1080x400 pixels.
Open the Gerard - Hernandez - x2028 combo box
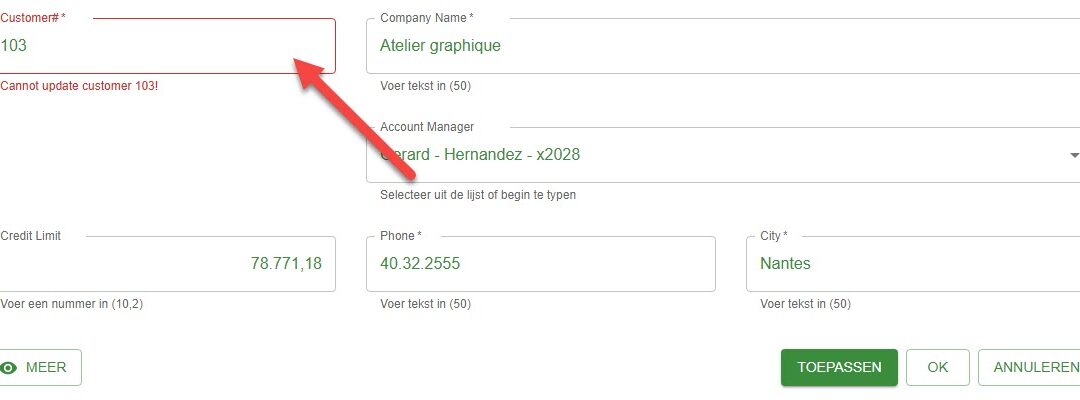coord(723,155)
